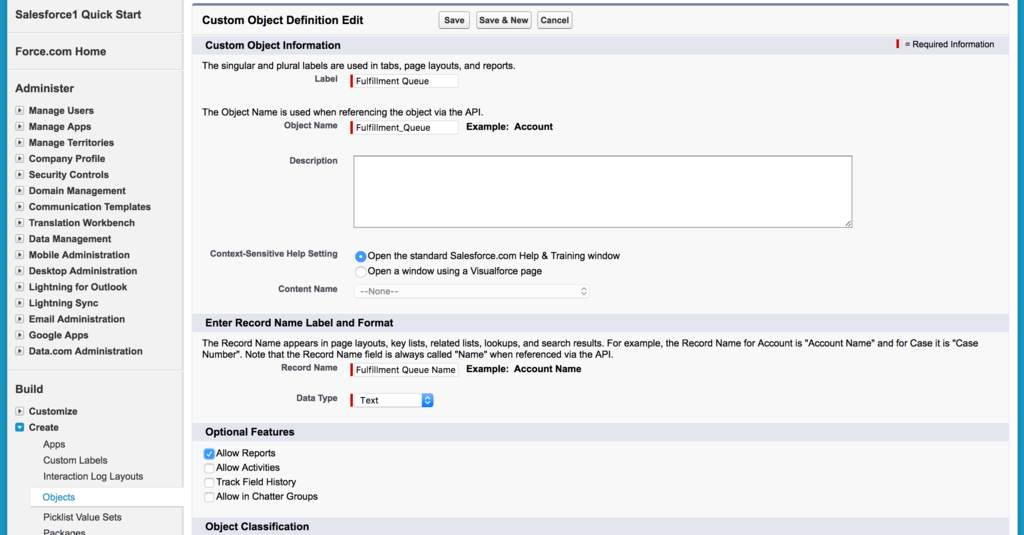The height and width of the screenshot is (535, 1024).
Task: Open the Data Type dropdown
Action: point(393,400)
